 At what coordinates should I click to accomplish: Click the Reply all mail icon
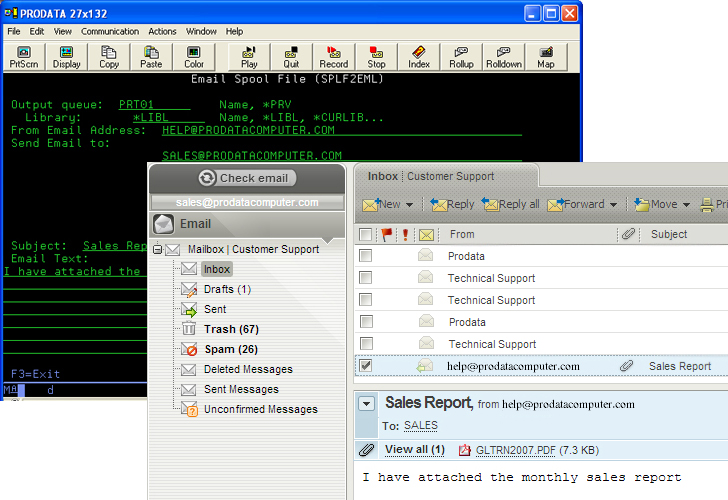[x=490, y=204]
